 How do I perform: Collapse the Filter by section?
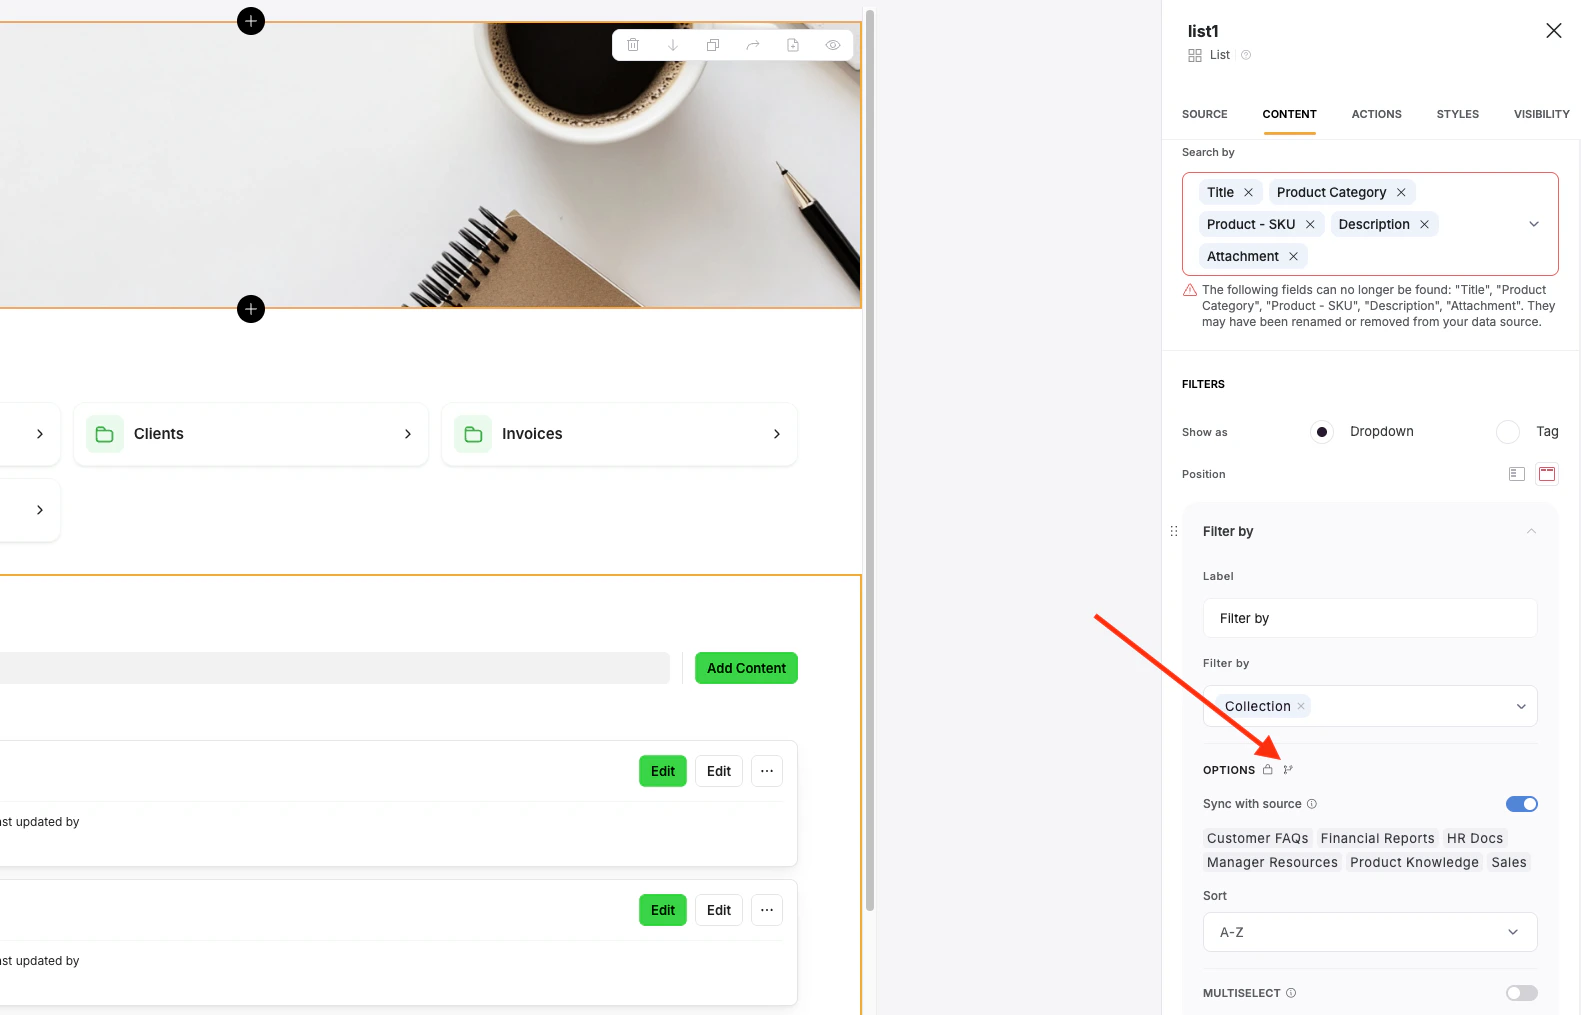[1531, 531]
